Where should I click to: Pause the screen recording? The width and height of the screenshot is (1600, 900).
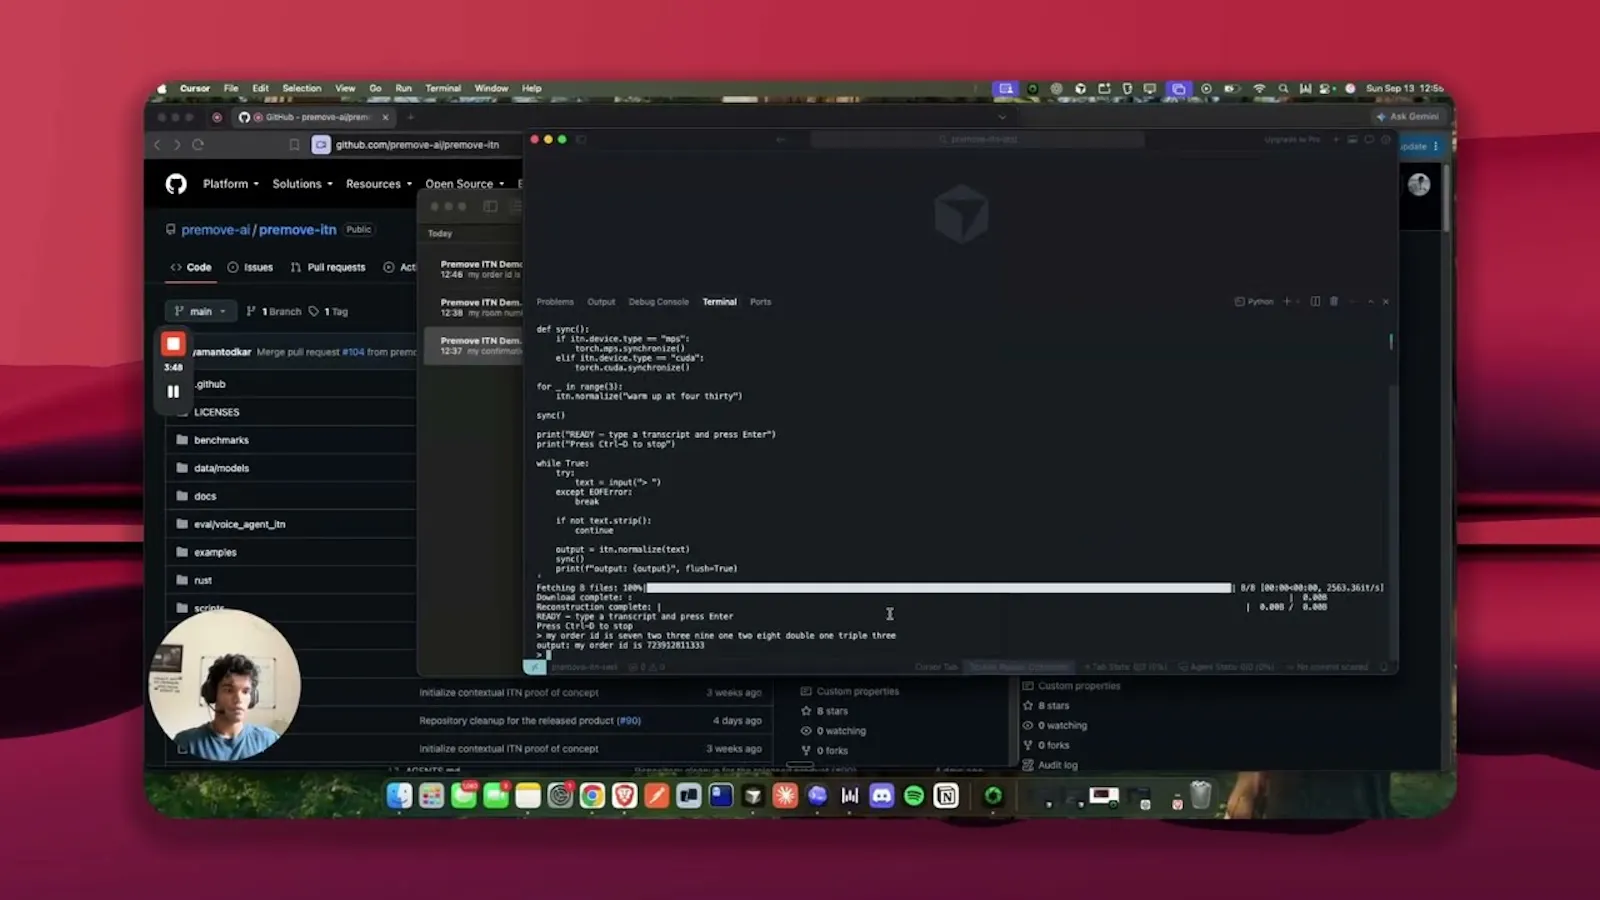pos(173,391)
